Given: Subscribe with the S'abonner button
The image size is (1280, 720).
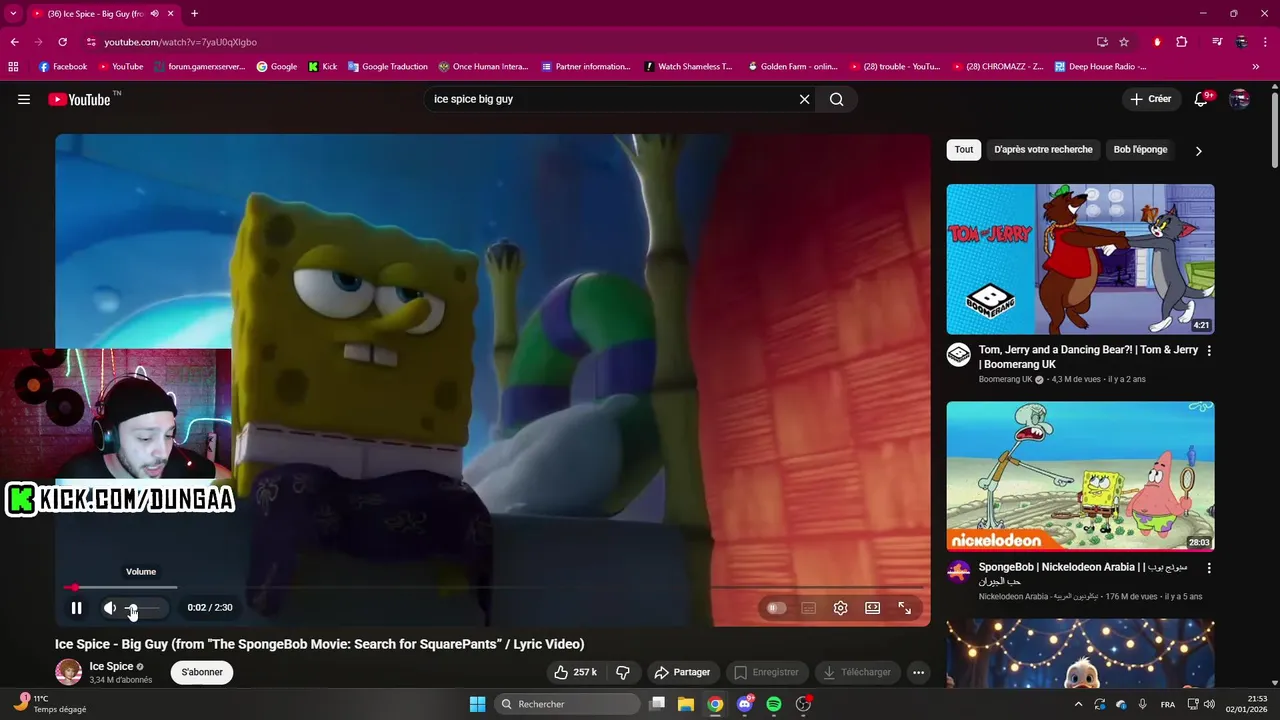Looking at the screenshot, I should click(x=202, y=672).
